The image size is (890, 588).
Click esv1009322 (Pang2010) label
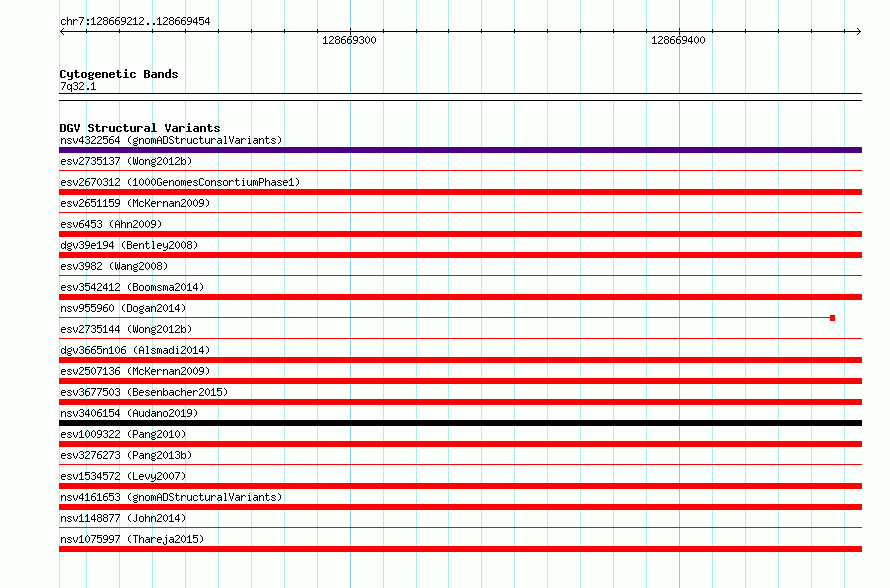(123, 434)
